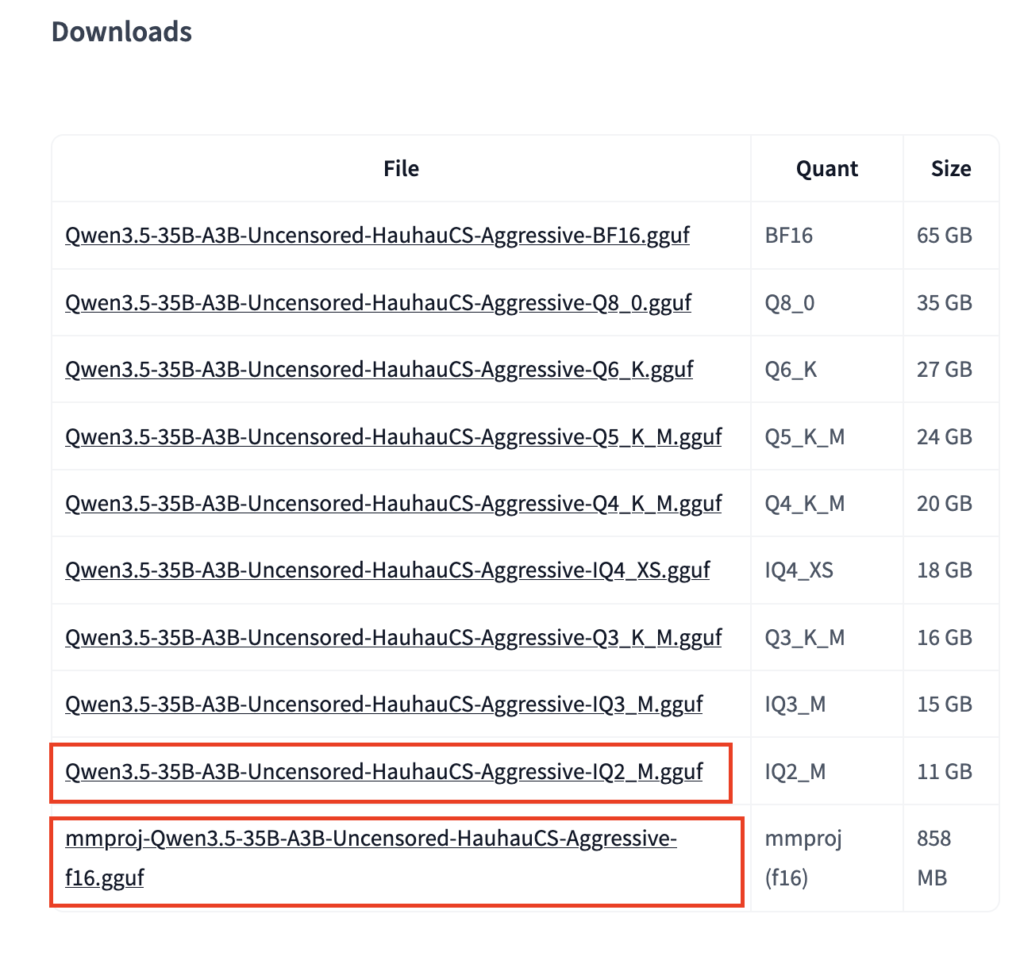This screenshot has height=960, width=1024.
Task: Click the Q3_K_M gguf file link
Action: point(393,638)
